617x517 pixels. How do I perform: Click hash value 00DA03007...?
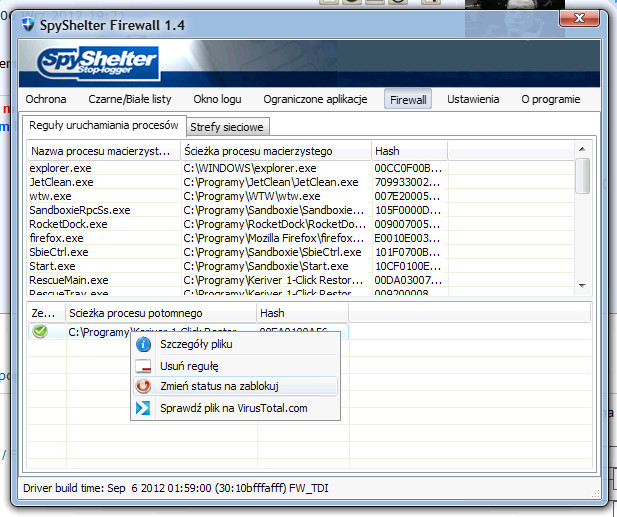pyautogui.click(x=408, y=280)
